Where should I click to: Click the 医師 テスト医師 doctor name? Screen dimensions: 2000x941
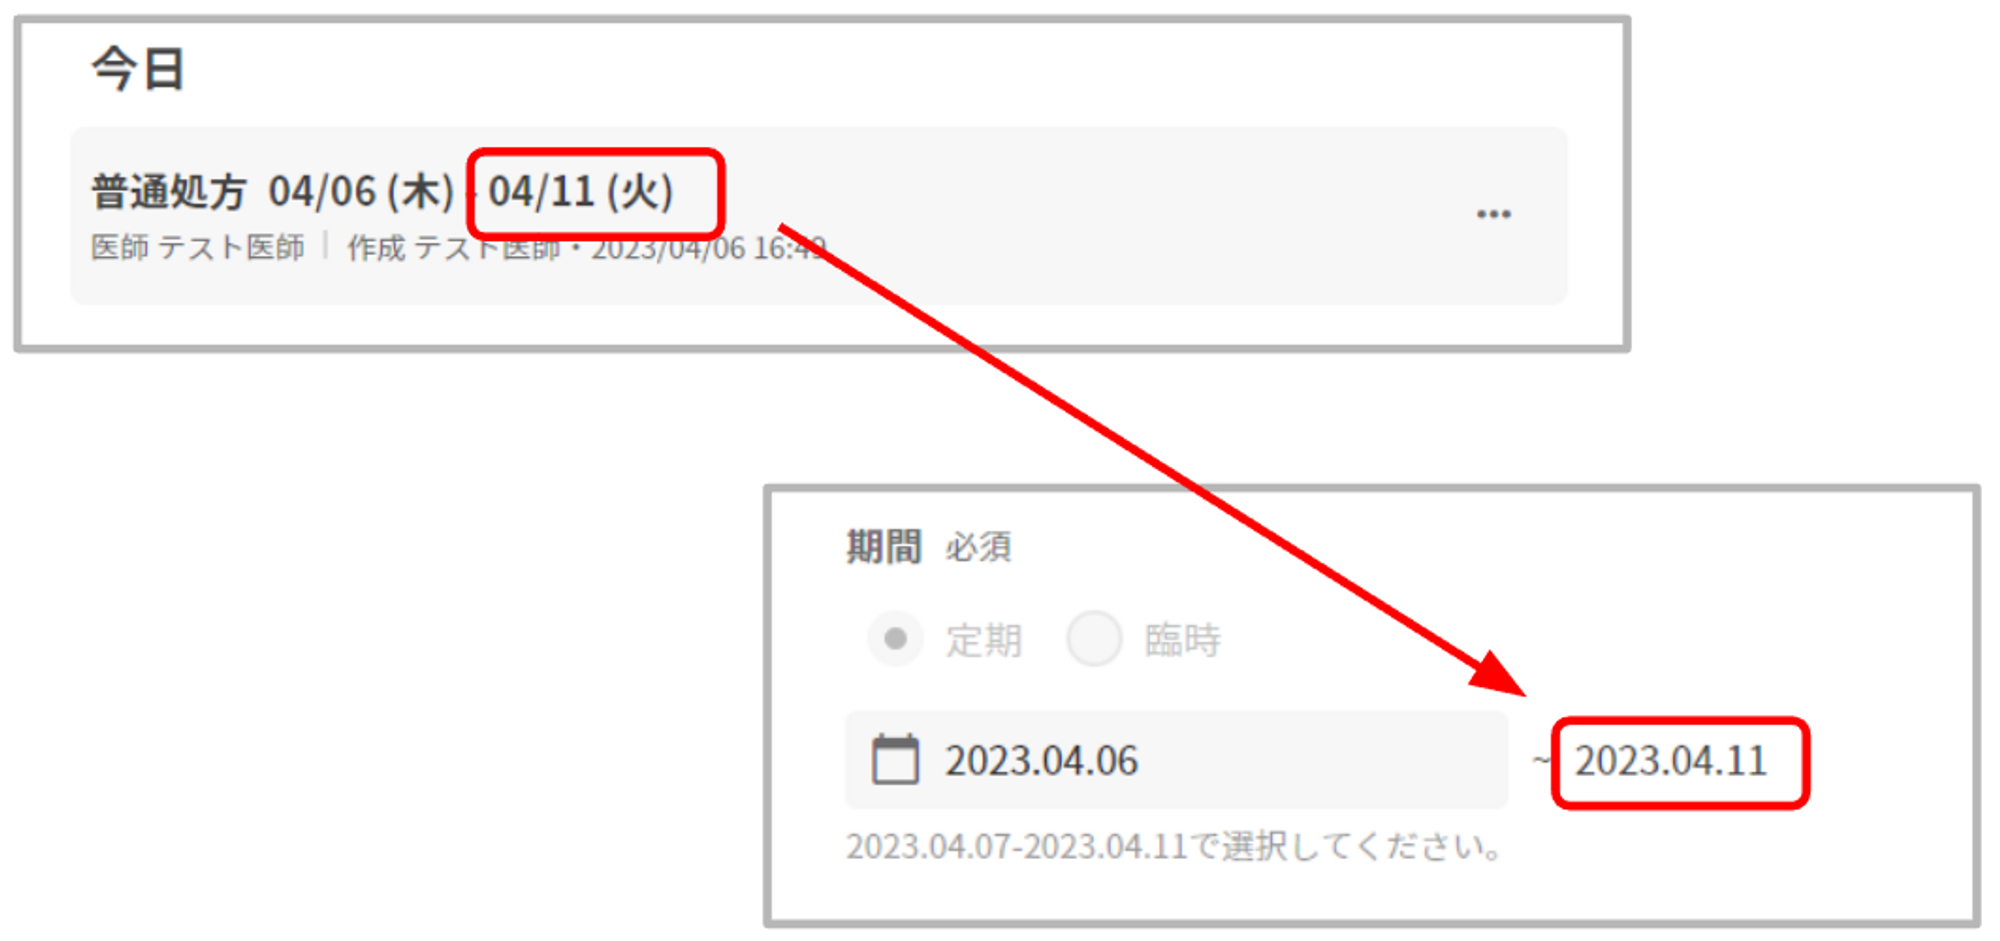[x=197, y=247]
